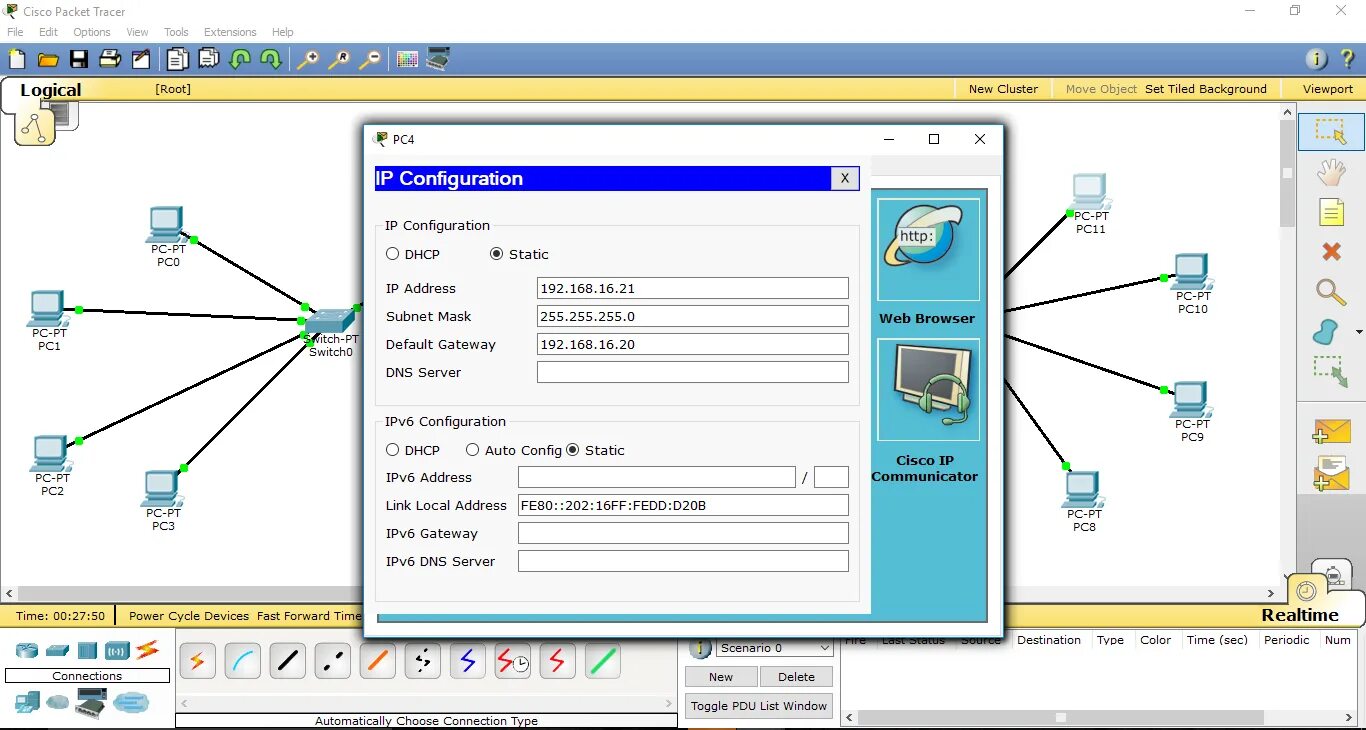Open the View menu
The height and width of the screenshot is (730, 1366).
click(x=137, y=32)
